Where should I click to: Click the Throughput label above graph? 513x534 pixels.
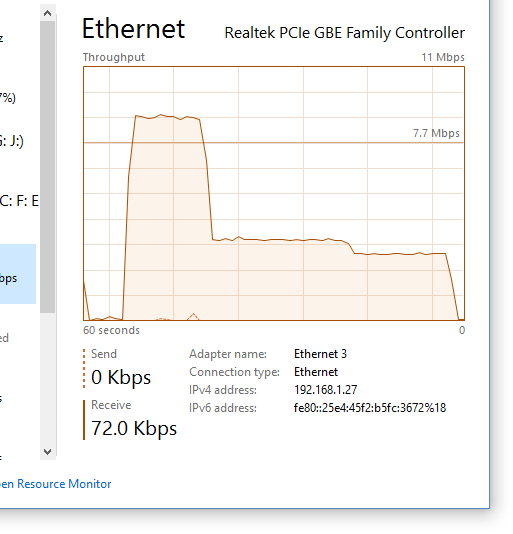pyautogui.click(x=114, y=57)
